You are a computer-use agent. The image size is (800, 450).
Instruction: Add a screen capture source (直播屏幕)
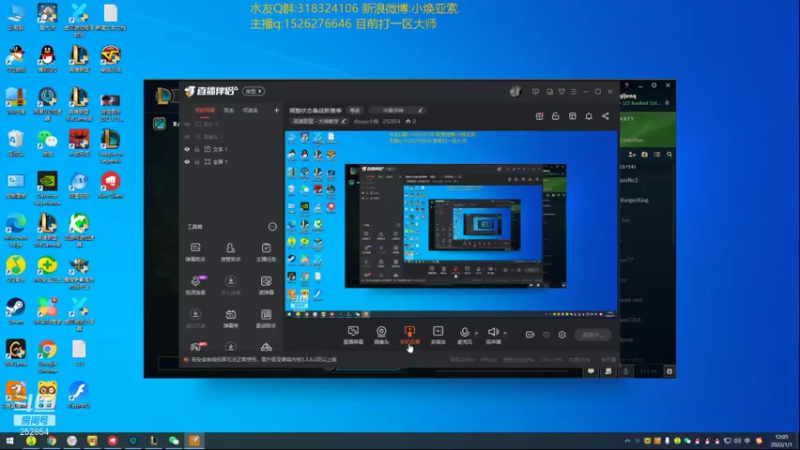point(353,335)
